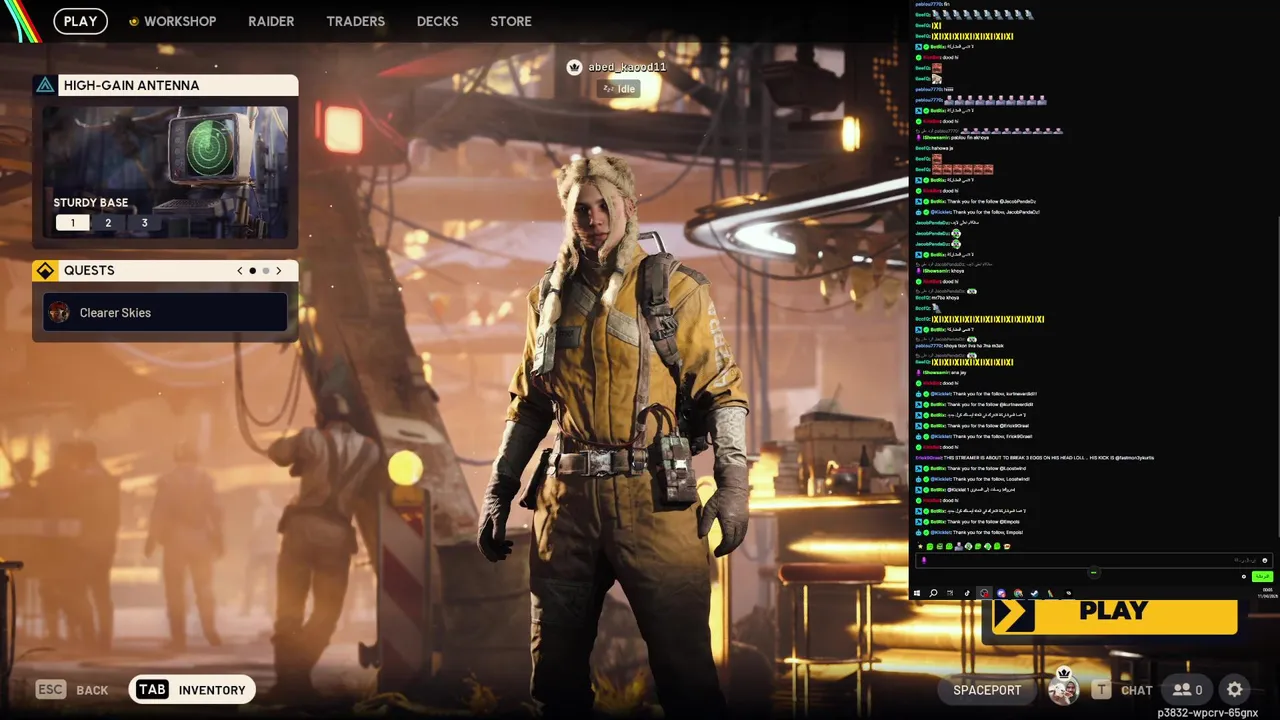The image size is (1280, 720).
Task: Click the stream chat message input field
Action: (1094, 560)
